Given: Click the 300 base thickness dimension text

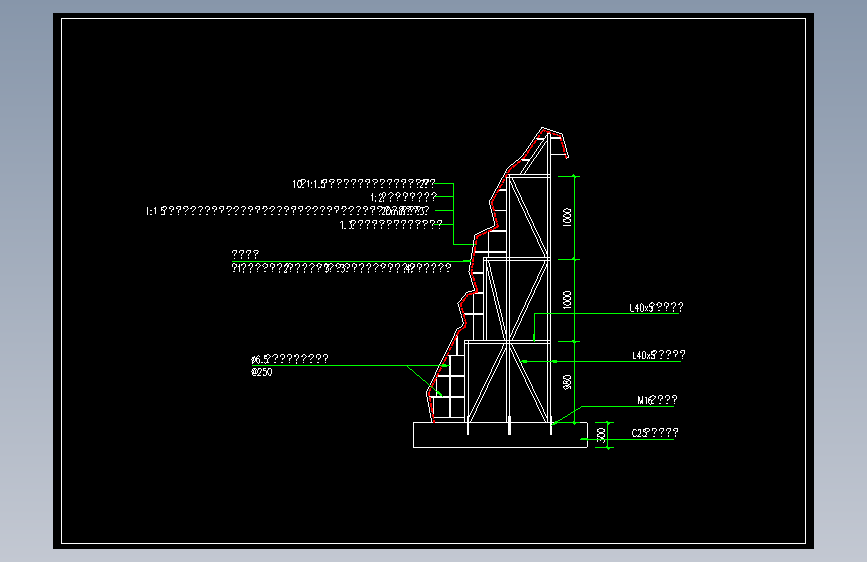Looking at the screenshot, I should (x=602, y=435).
